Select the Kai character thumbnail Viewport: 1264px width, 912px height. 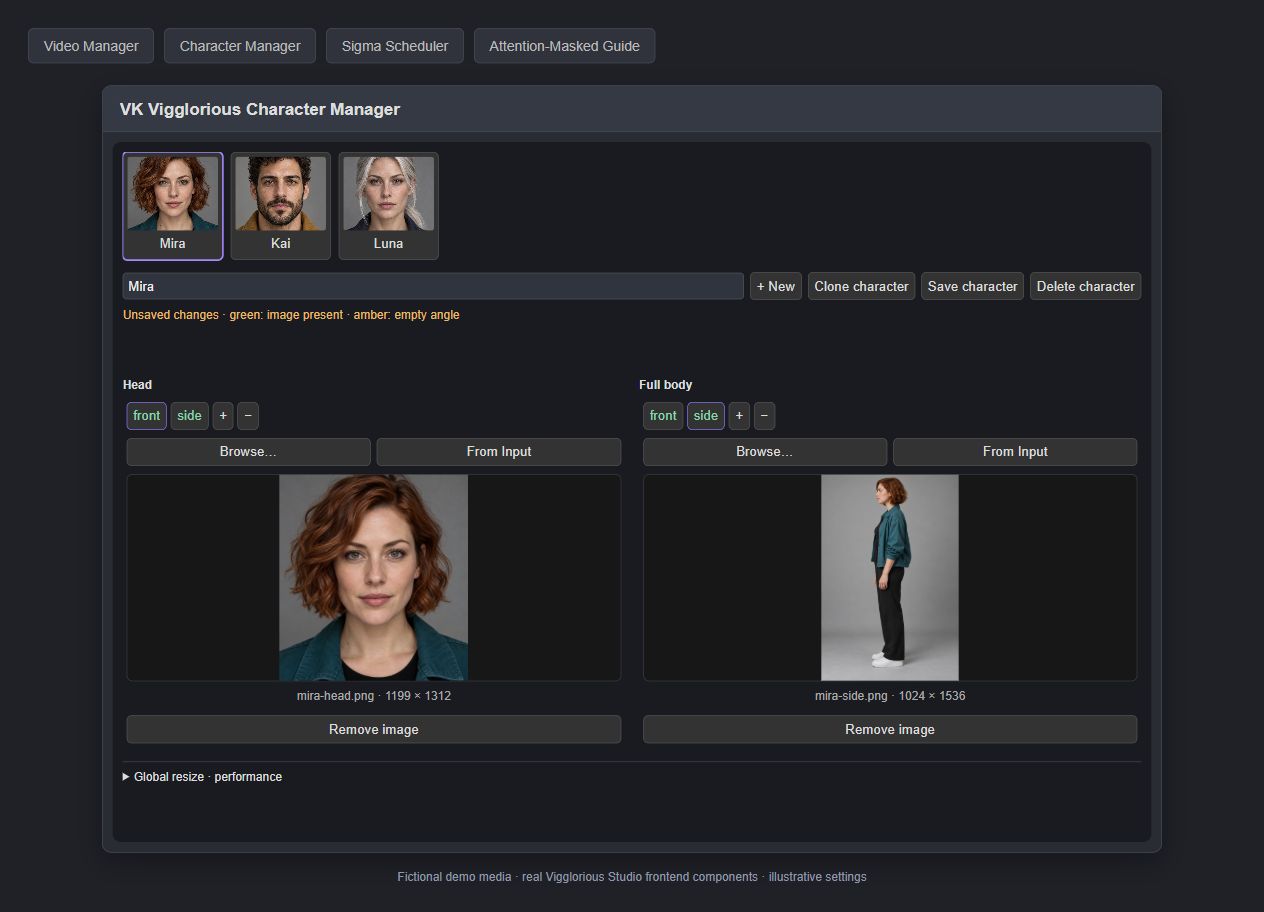281,206
